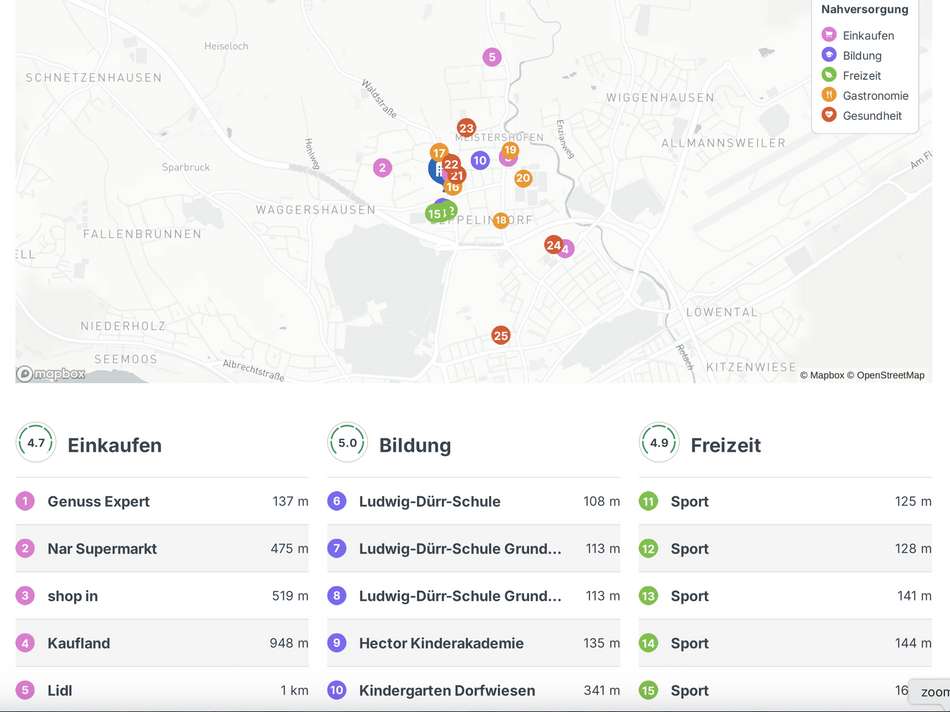
Task: Click the red health marker 23
Action: click(466, 128)
